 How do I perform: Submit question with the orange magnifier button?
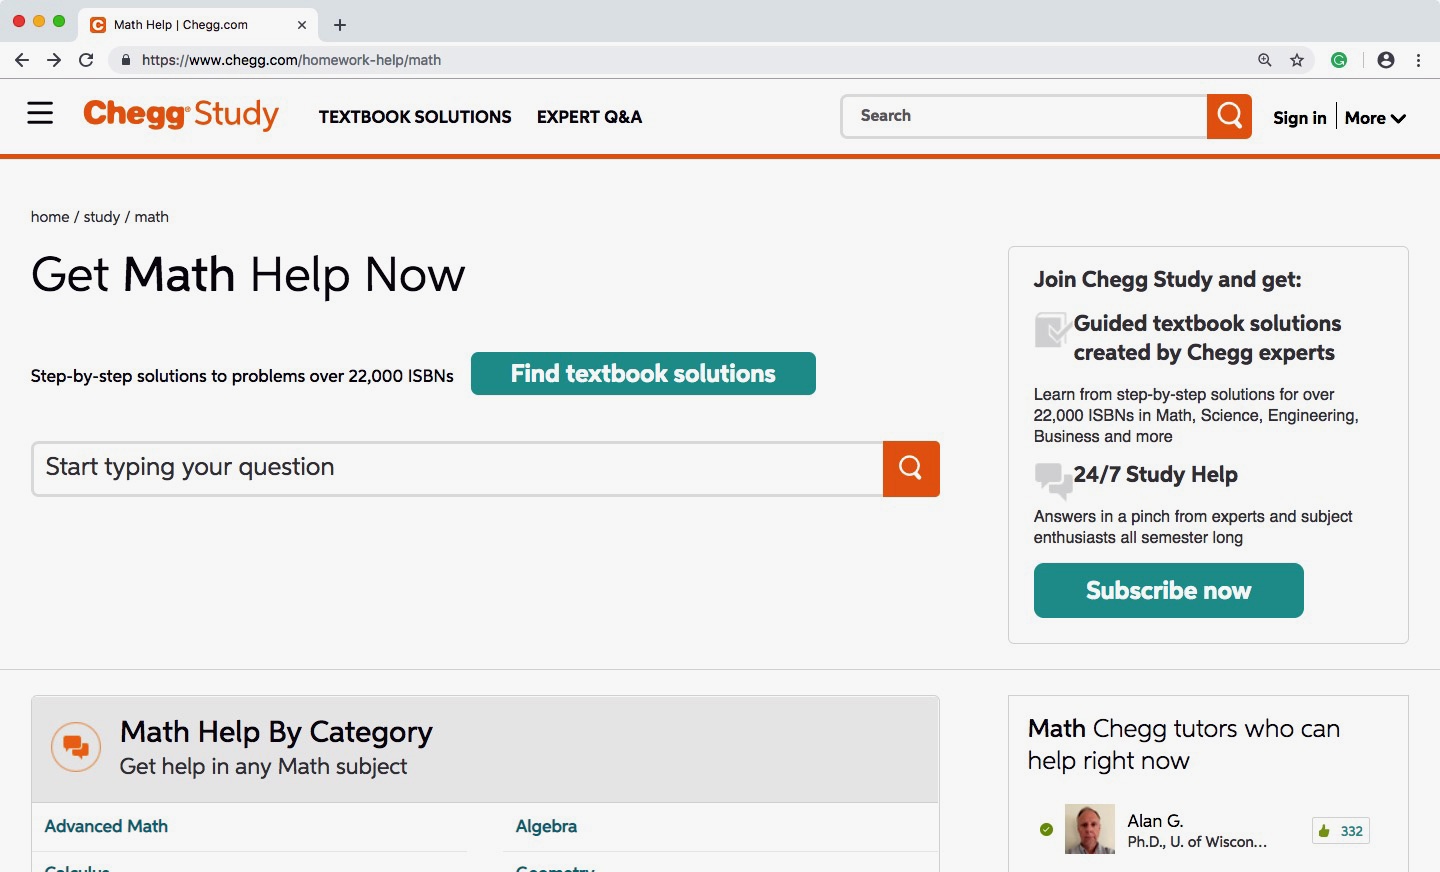(911, 468)
